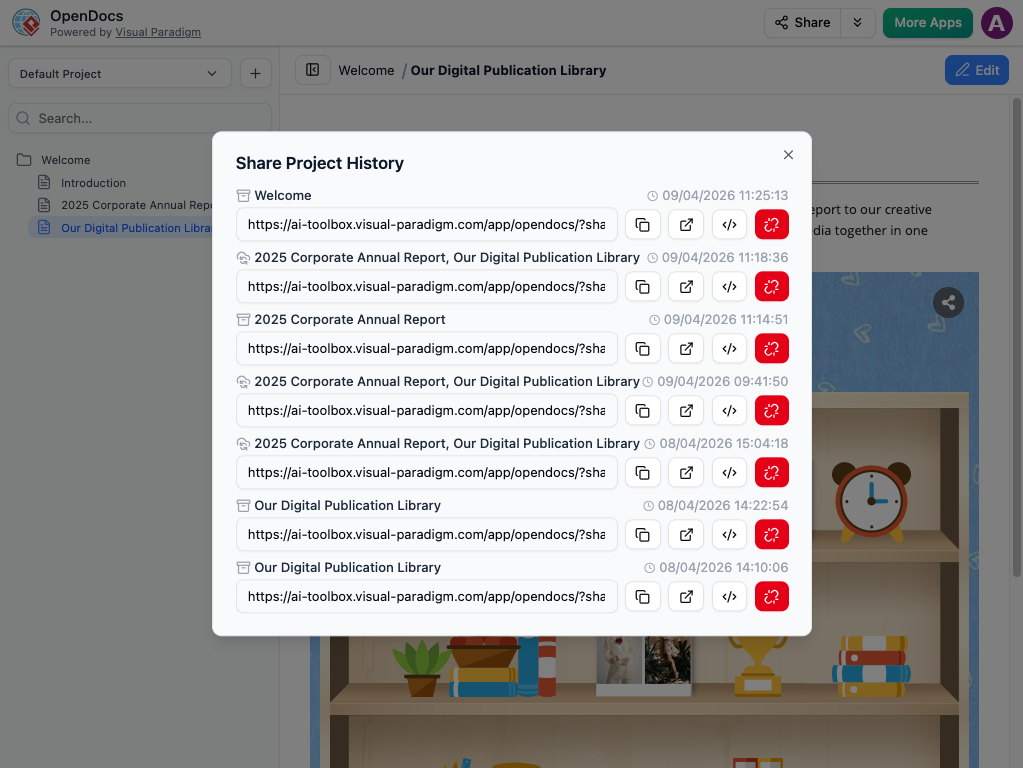Click the Visual Paradigm link

[158, 32]
